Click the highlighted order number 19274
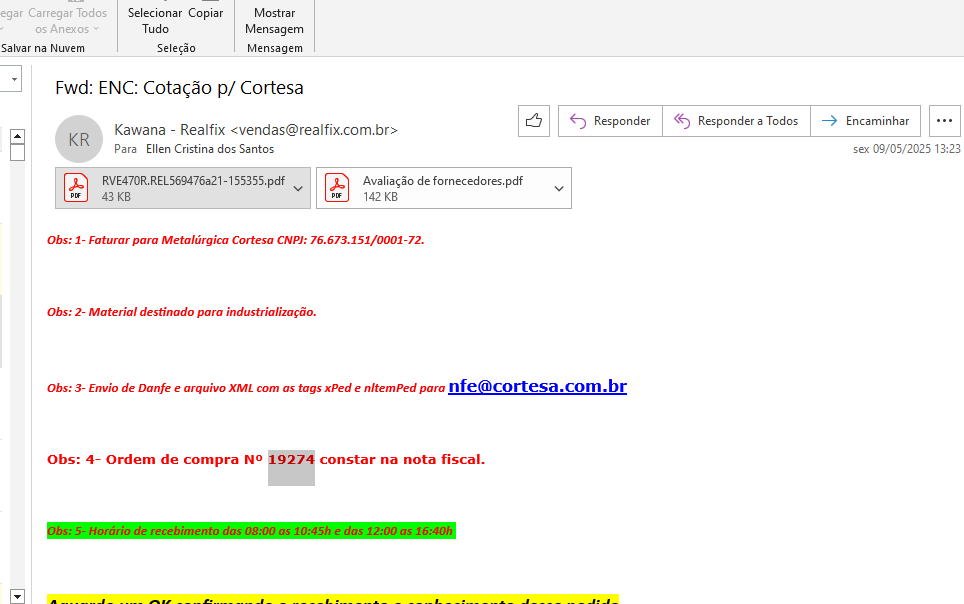964x604 pixels. (291, 460)
